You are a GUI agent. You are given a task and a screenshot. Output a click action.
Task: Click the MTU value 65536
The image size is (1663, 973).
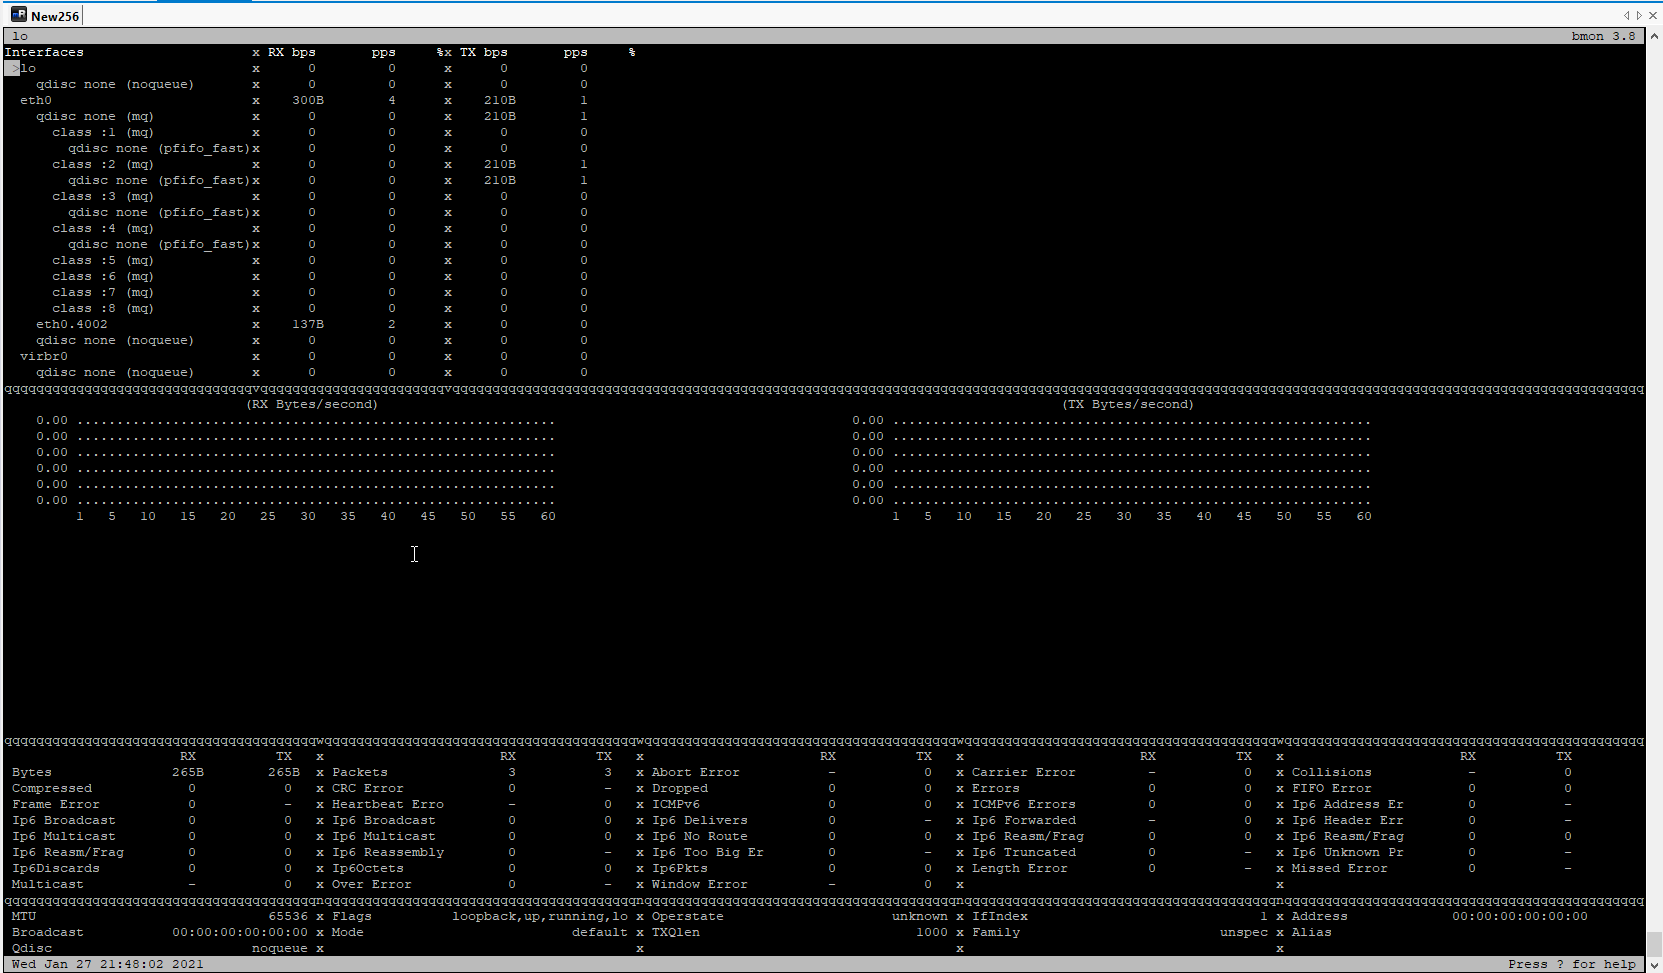(x=288, y=916)
